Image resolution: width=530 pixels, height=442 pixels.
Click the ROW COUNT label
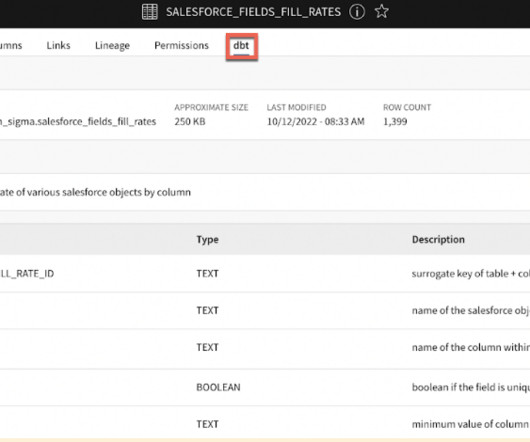[407, 107]
